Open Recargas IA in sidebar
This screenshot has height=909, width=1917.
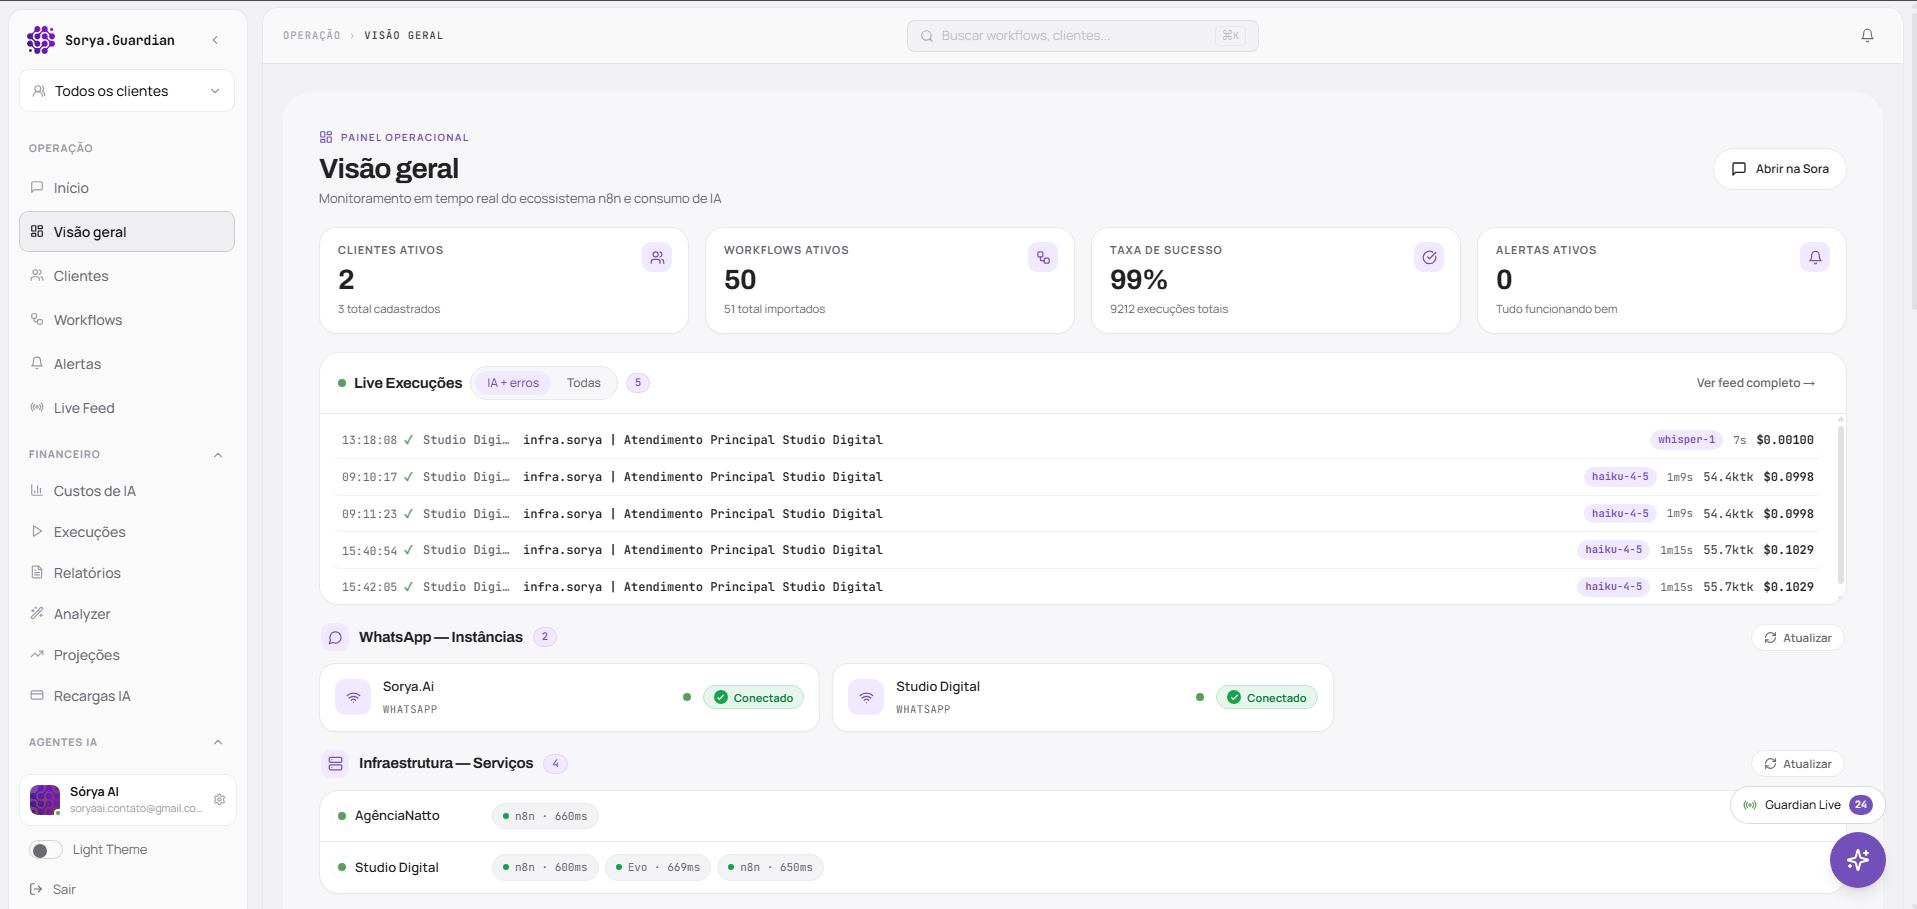point(127,696)
